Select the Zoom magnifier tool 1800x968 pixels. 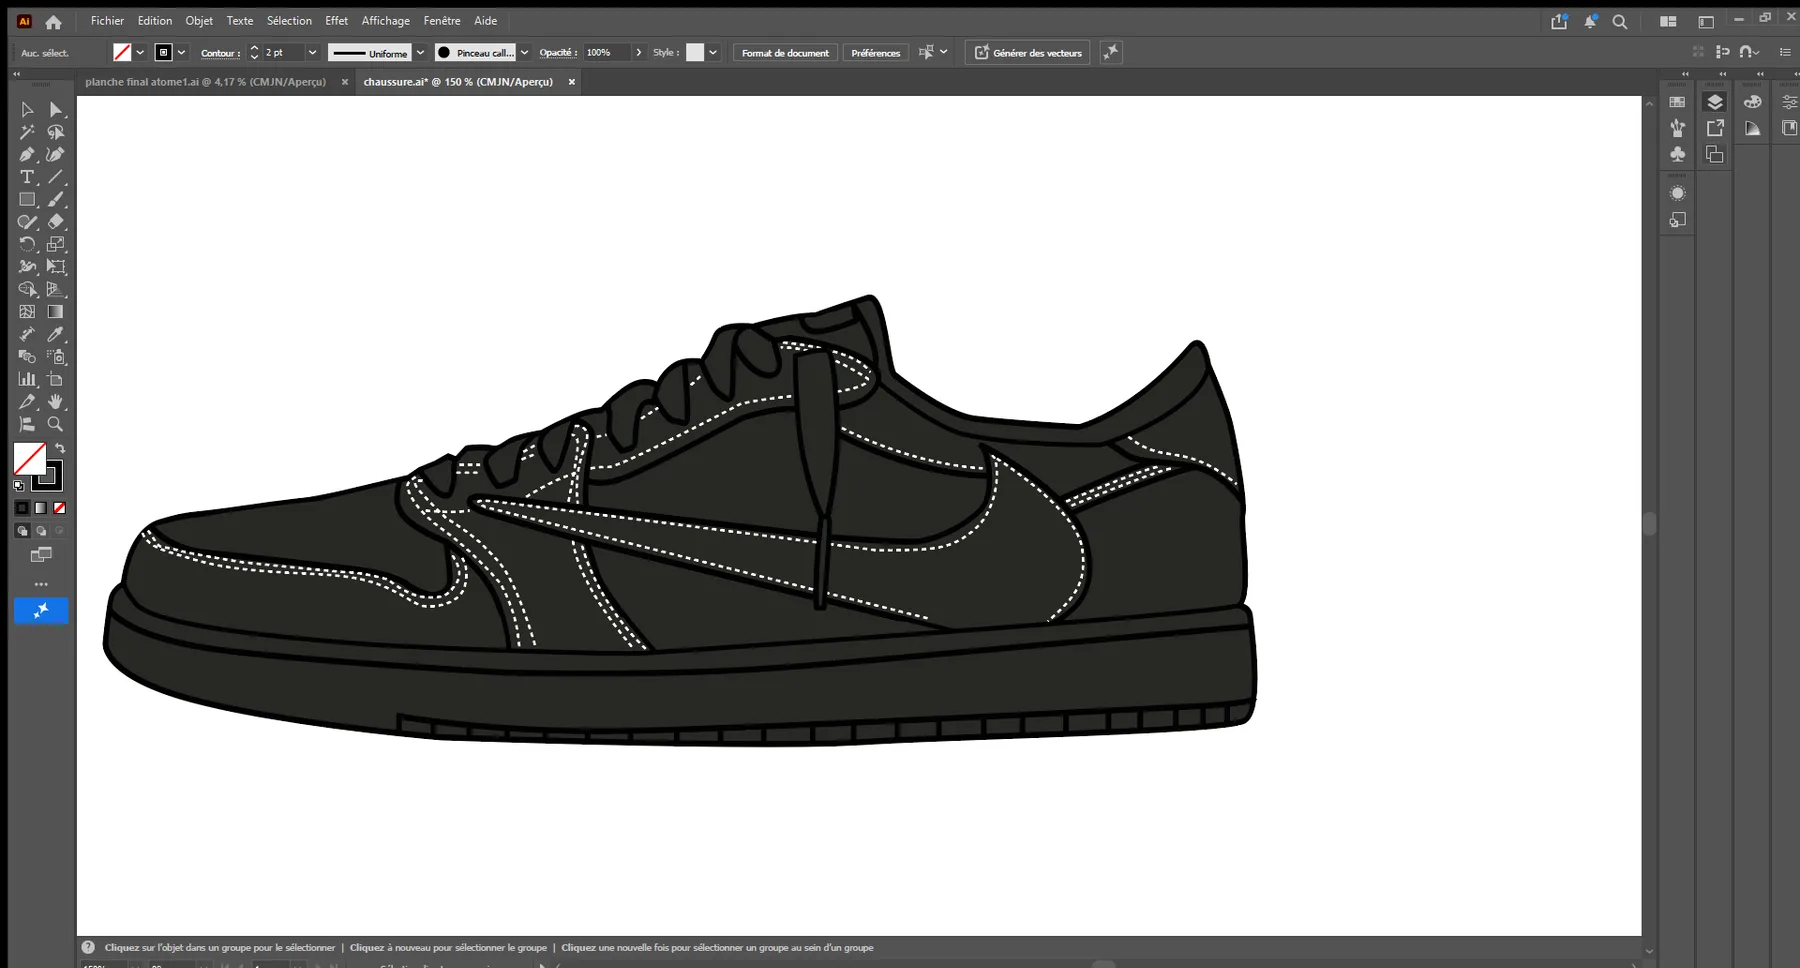(56, 425)
